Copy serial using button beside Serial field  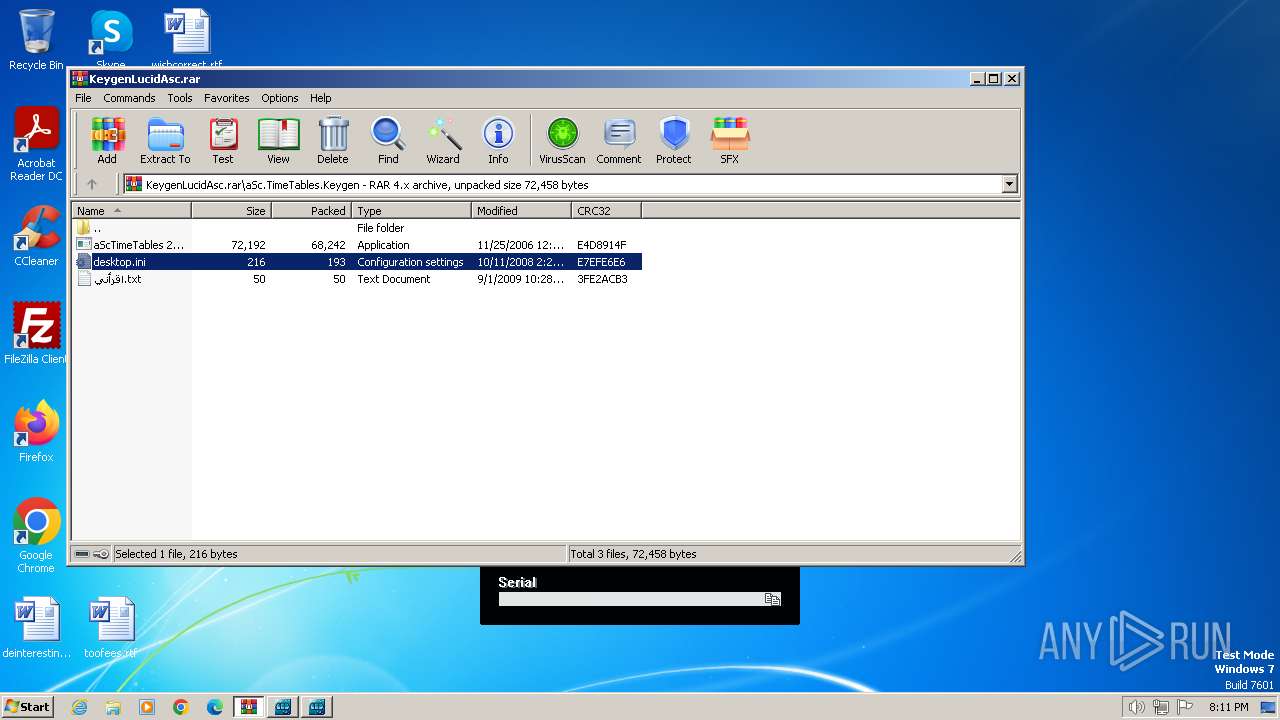[772, 599]
